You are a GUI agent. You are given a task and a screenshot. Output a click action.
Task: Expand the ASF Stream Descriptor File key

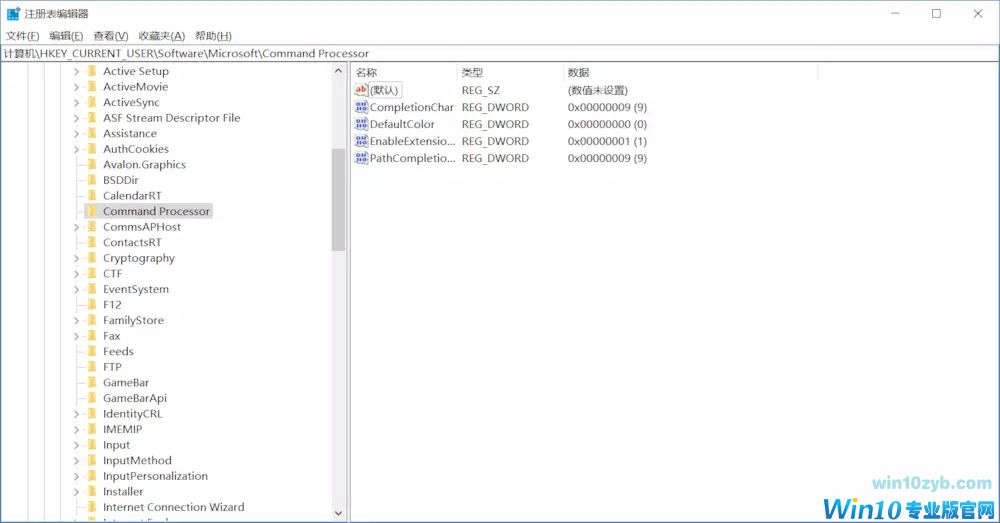pos(77,118)
